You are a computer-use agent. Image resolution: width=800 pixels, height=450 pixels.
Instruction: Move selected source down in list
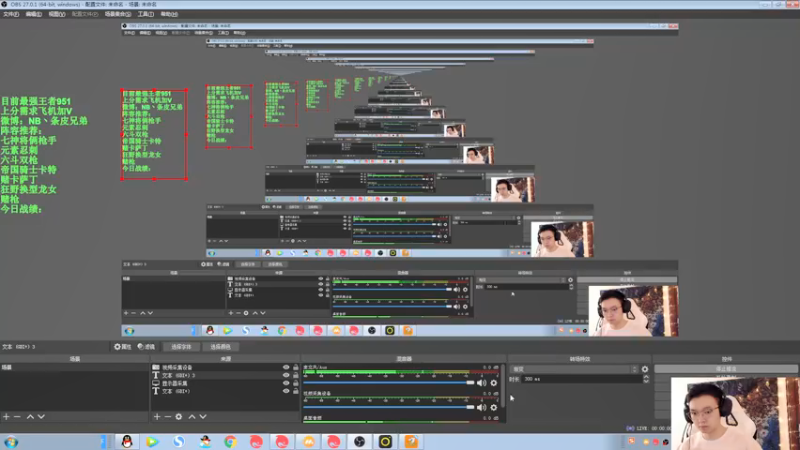pos(203,417)
